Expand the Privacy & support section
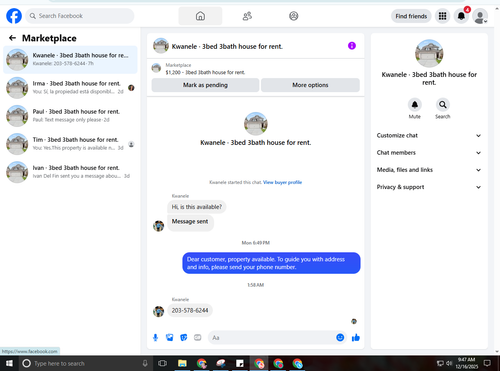Screen dimensions: 500x371 pyautogui.click(x=429, y=187)
